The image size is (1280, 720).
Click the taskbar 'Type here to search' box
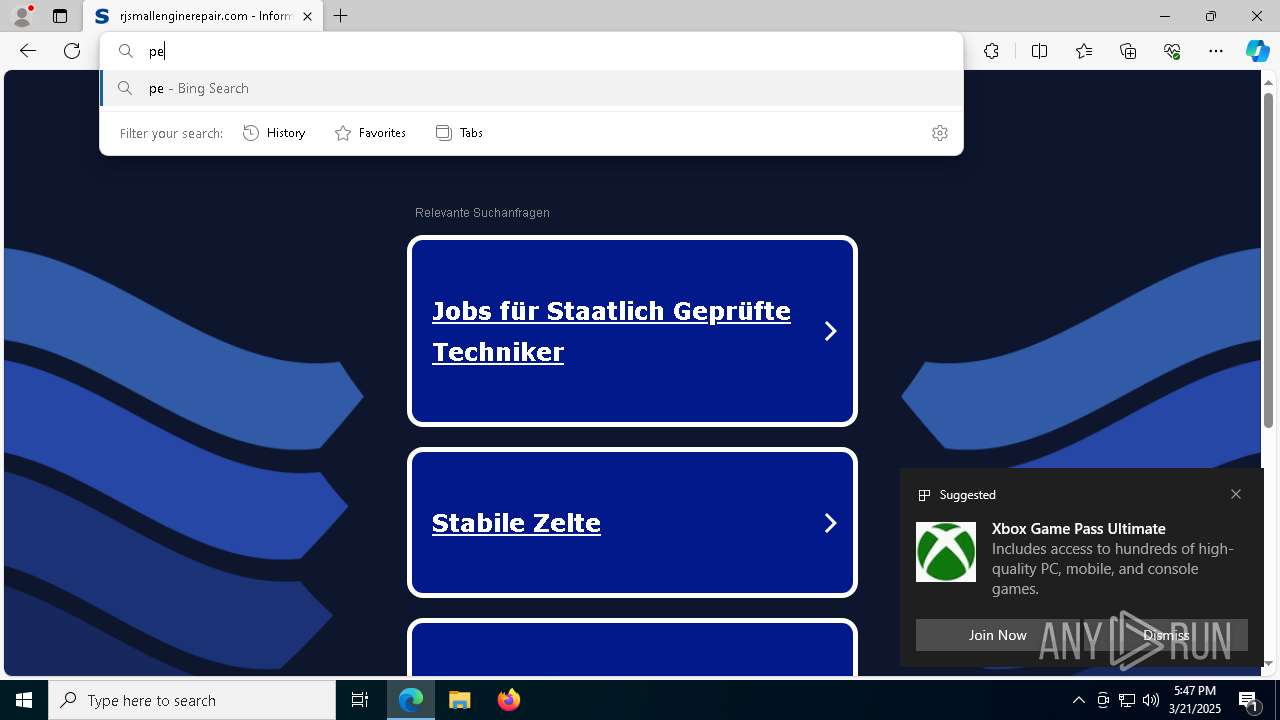pyautogui.click(x=192, y=700)
